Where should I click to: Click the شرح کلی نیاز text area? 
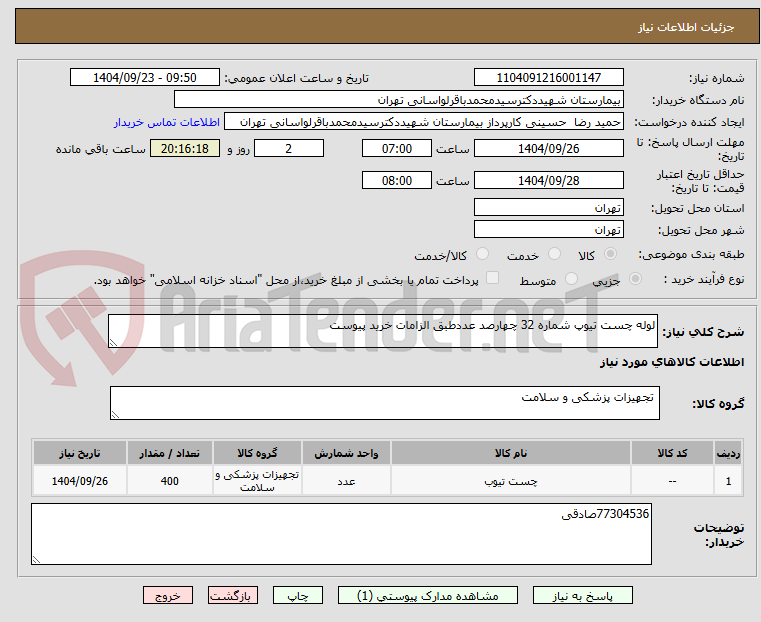tap(383, 331)
